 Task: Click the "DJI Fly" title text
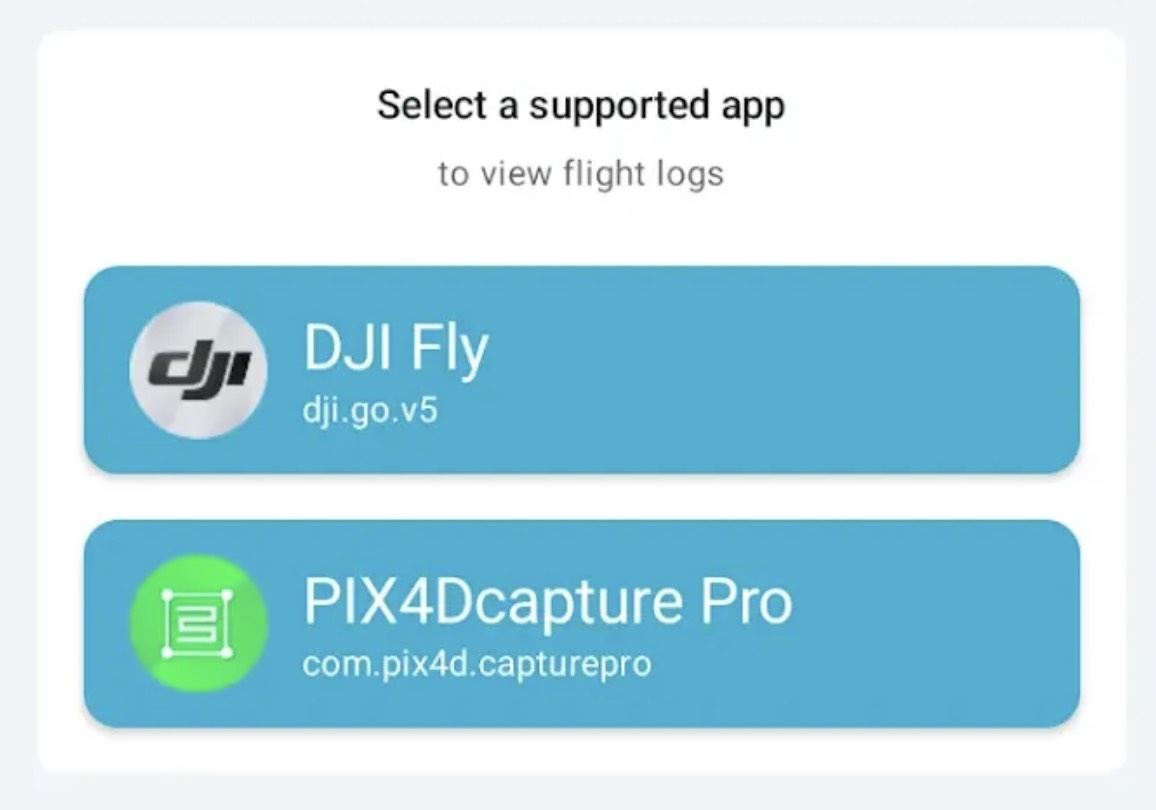click(395, 350)
